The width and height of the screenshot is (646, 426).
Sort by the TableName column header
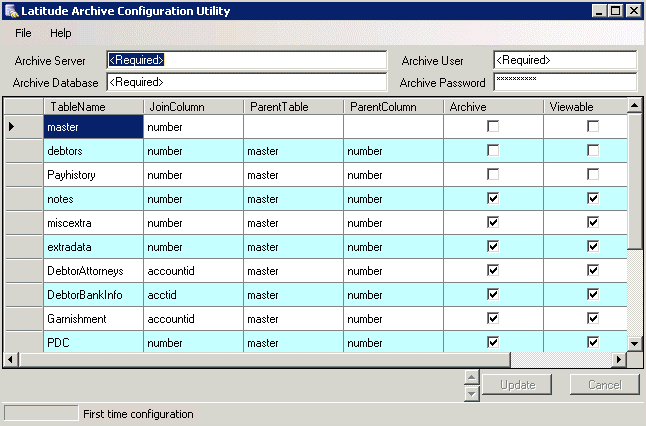[x=94, y=107]
